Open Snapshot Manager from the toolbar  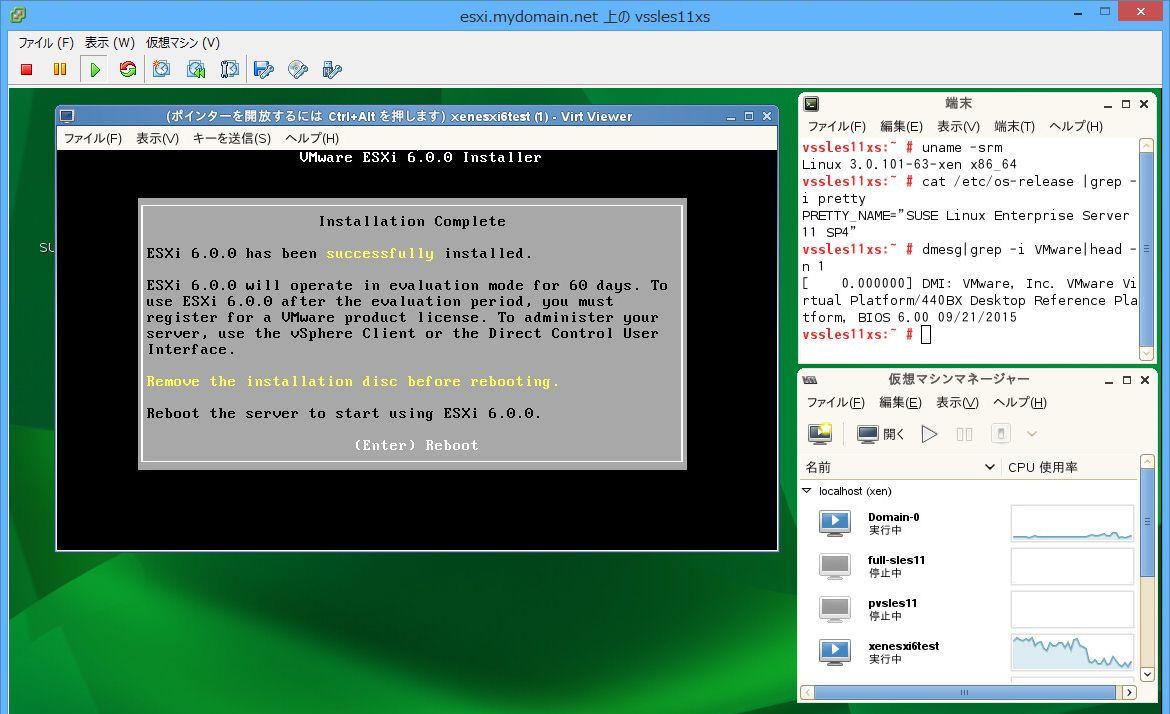(x=230, y=69)
